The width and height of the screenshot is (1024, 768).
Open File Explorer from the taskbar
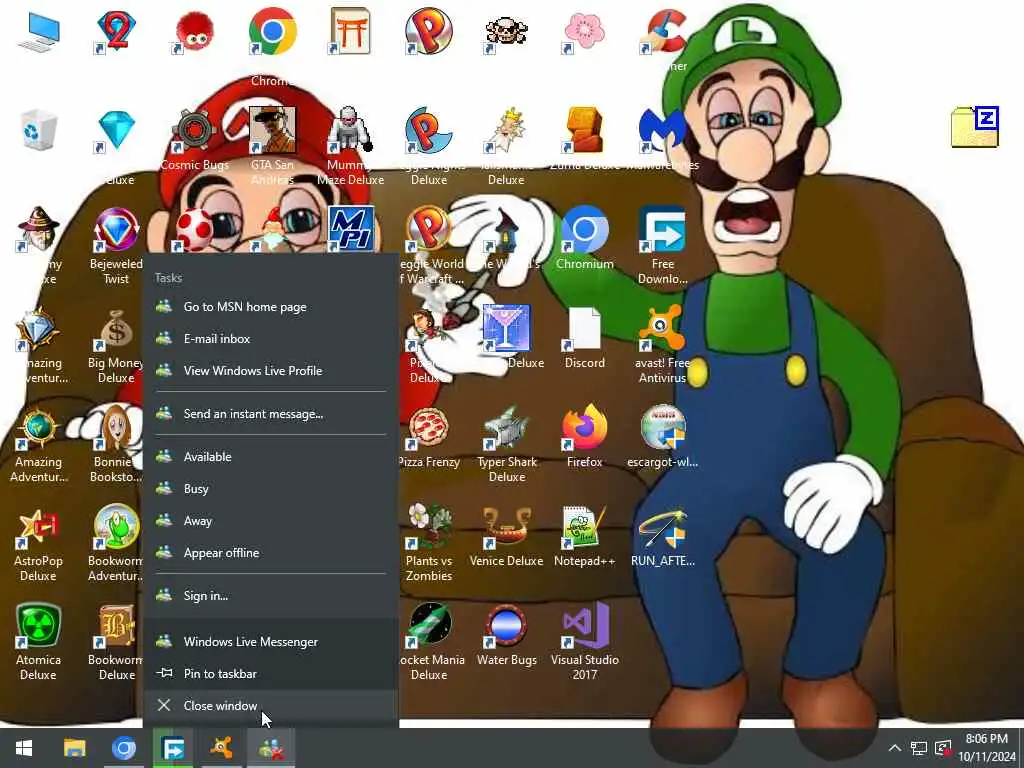[x=74, y=748]
